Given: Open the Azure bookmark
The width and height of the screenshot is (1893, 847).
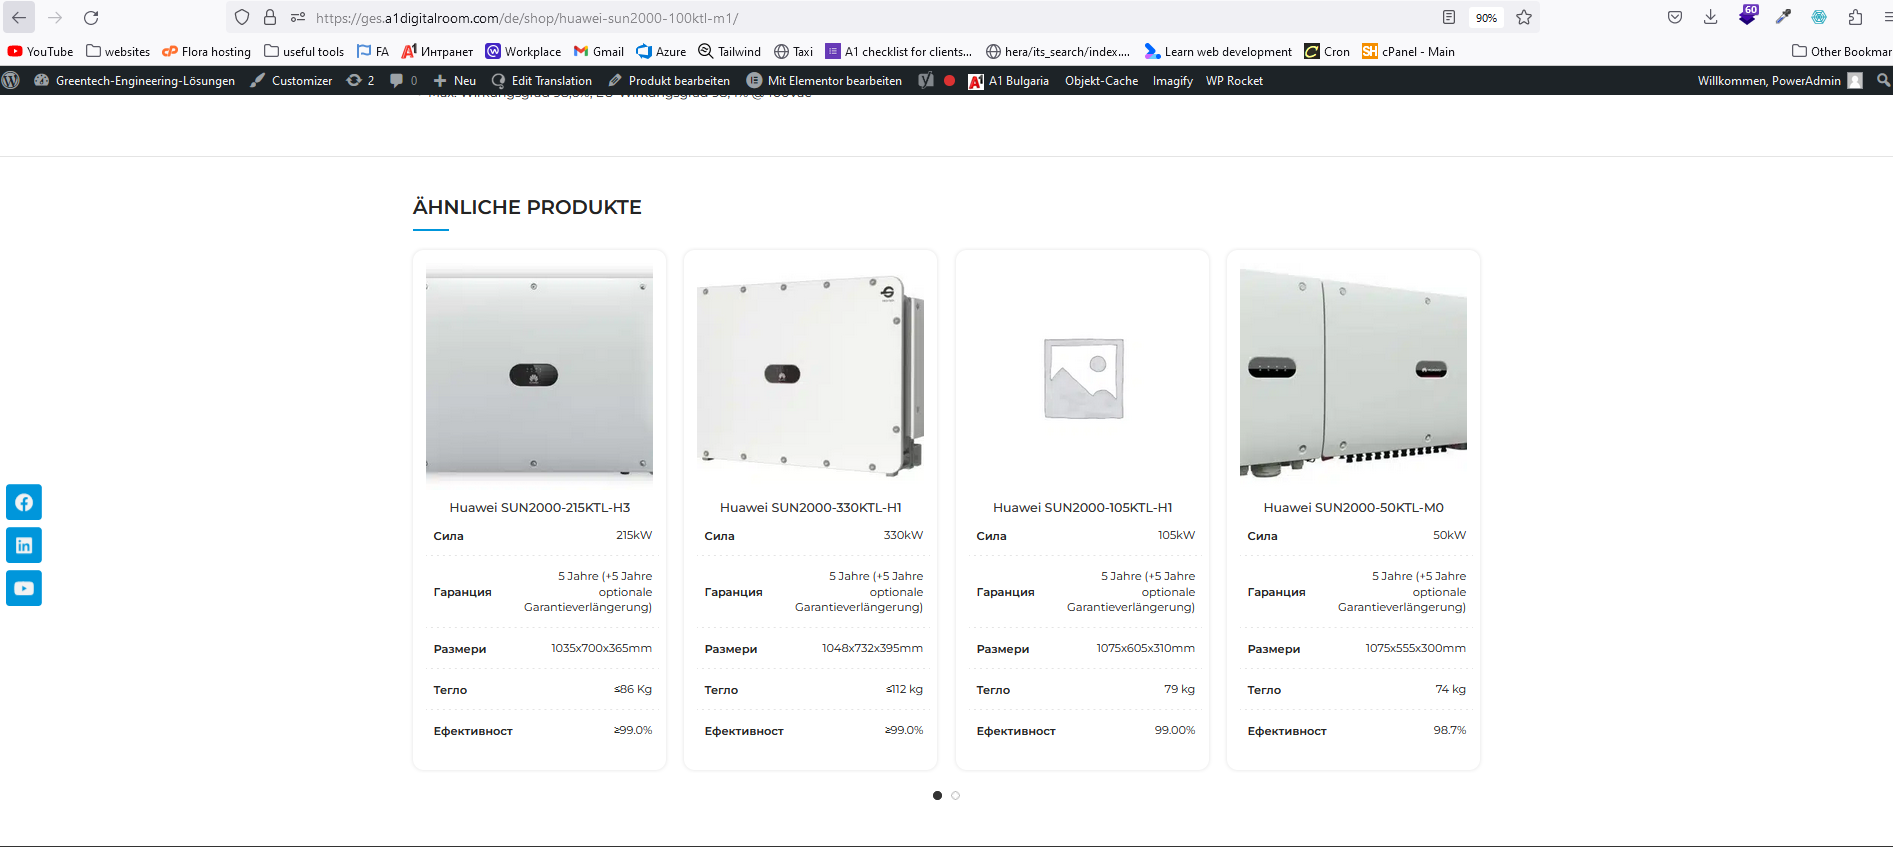Looking at the screenshot, I should [x=661, y=51].
